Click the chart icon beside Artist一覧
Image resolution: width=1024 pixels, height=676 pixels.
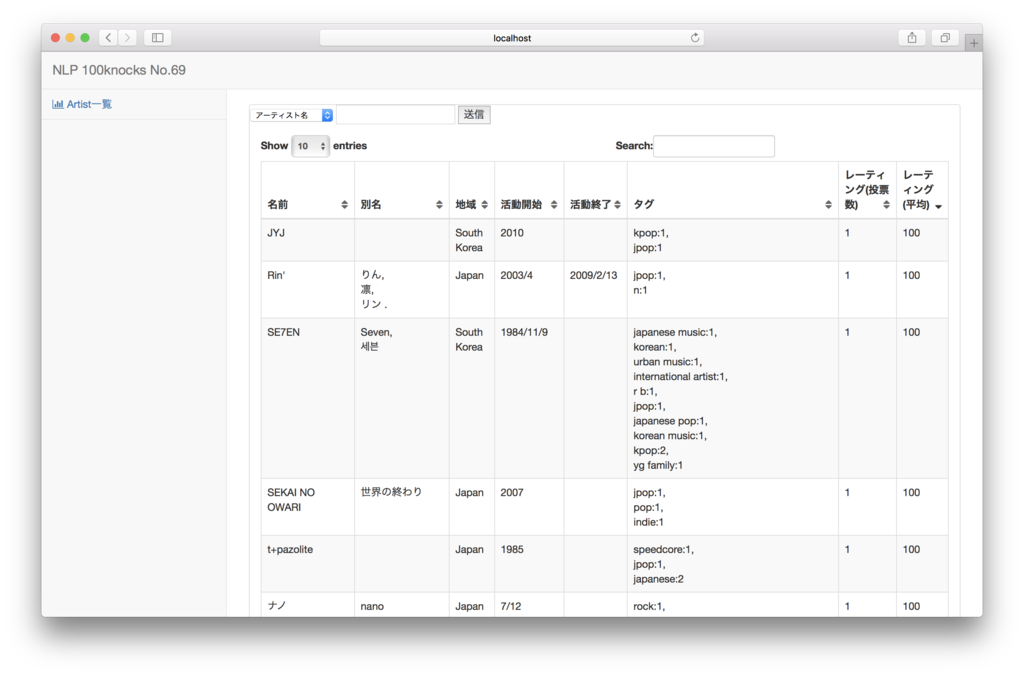point(57,104)
